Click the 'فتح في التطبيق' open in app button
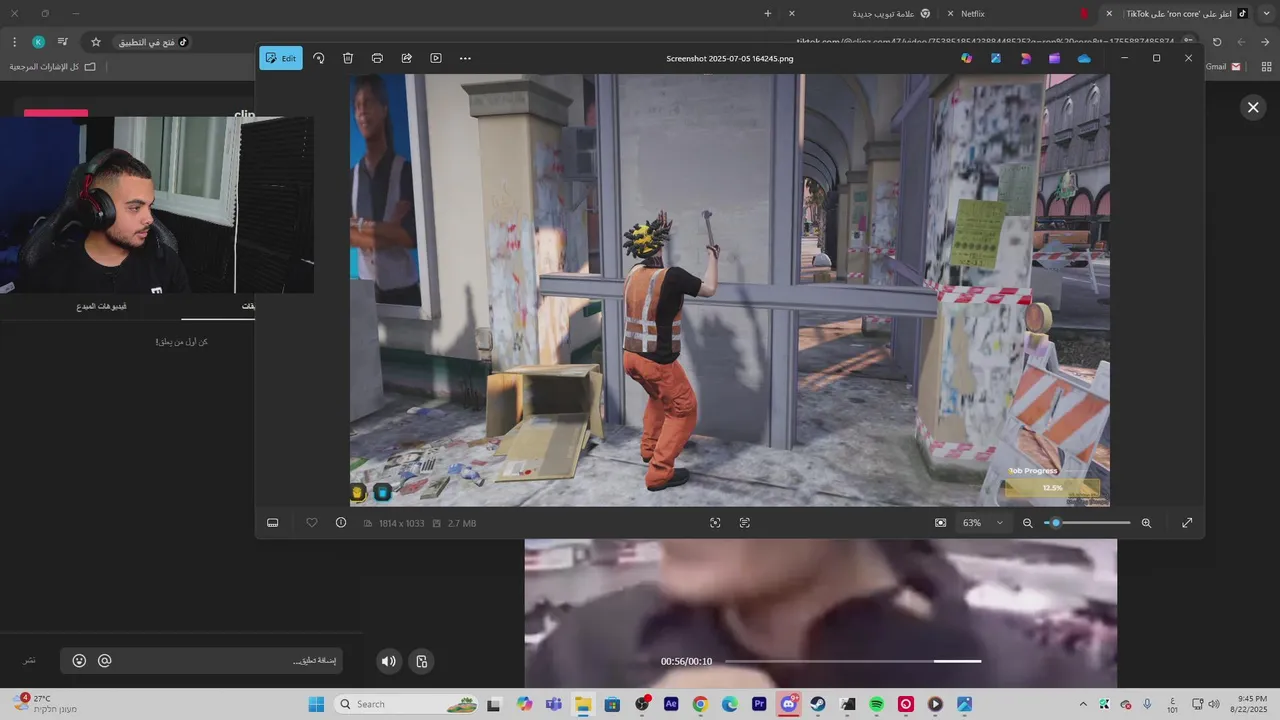Screen dimensions: 1280x720 pos(154,42)
